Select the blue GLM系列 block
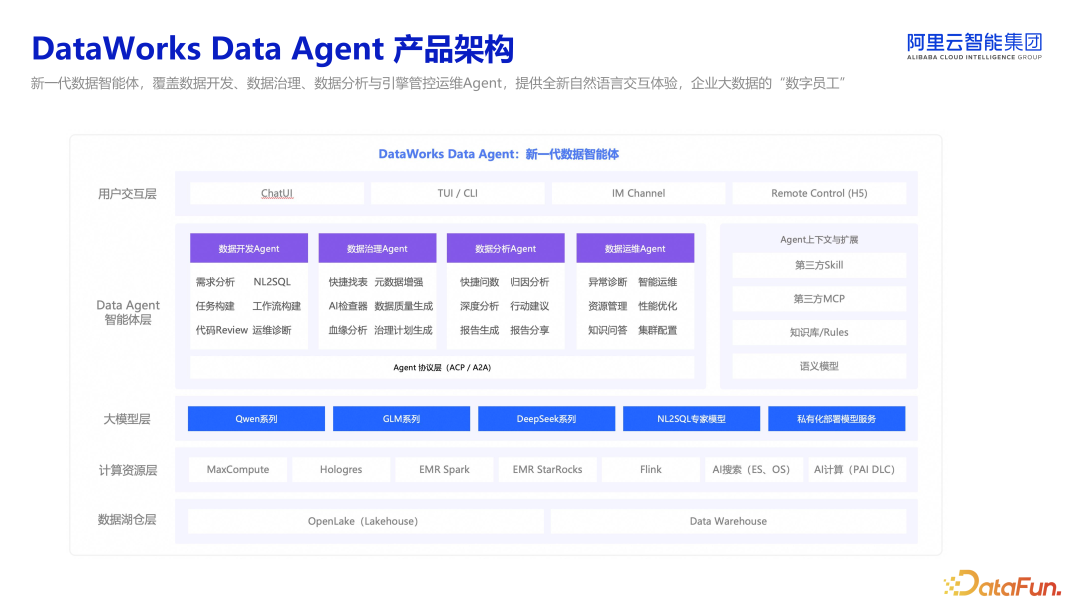This screenshot has width=1080, height=608. (402, 419)
